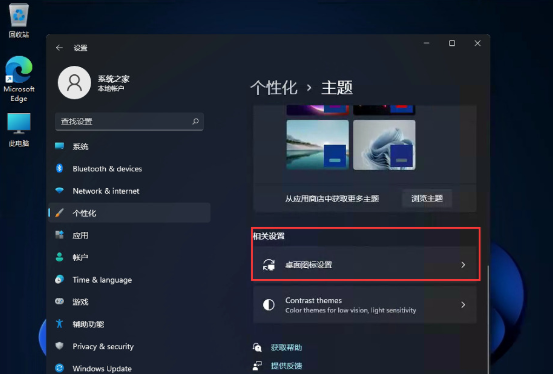553x374 pixels.
Task: Click the Privacy & security shield icon
Action: [x=59, y=346]
